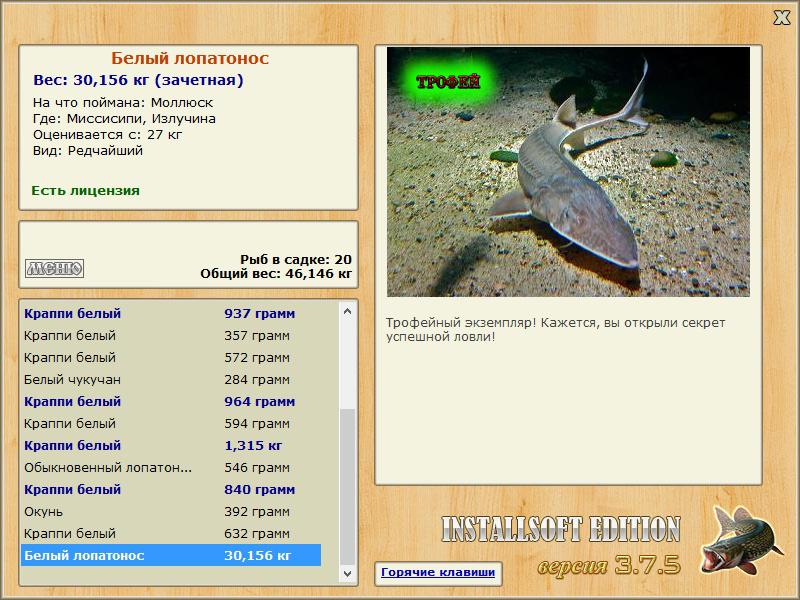Click the green Трофей badge on the photo

(x=447, y=81)
